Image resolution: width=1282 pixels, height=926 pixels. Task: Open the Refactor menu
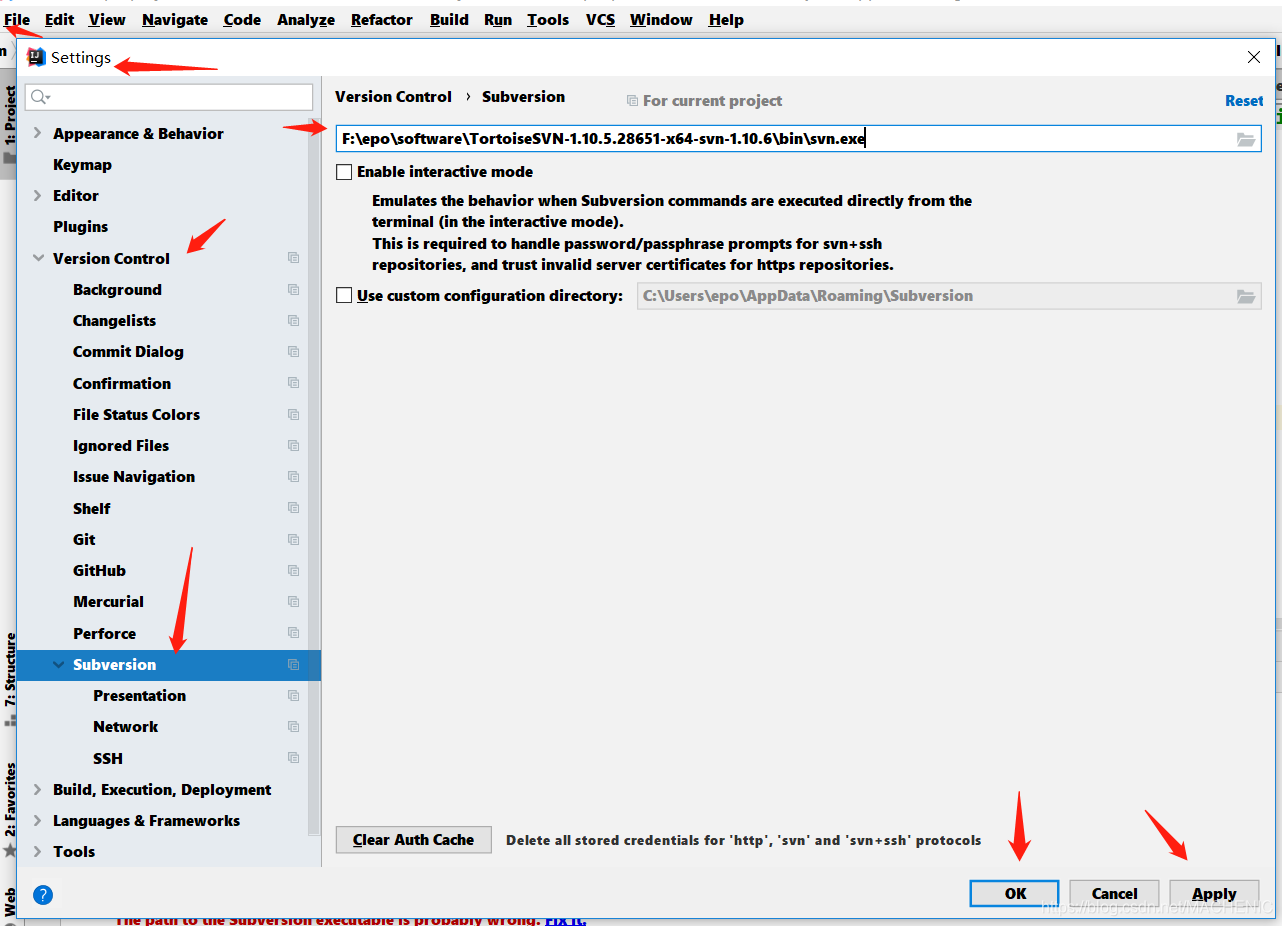382,20
